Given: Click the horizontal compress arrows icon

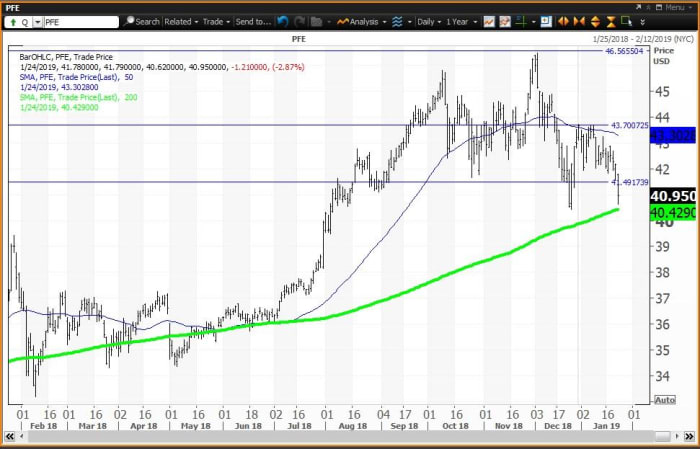Looking at the screenshot, I should coord(579,21).
